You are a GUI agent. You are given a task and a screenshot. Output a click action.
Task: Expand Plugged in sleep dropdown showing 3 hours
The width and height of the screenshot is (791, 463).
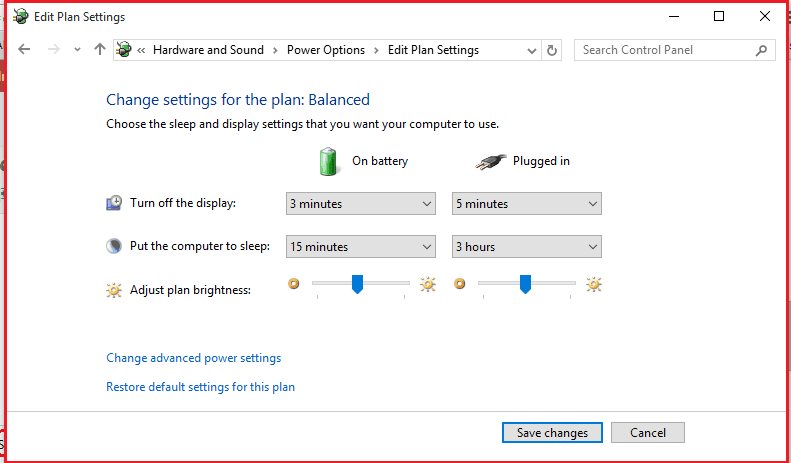[527, 247]
